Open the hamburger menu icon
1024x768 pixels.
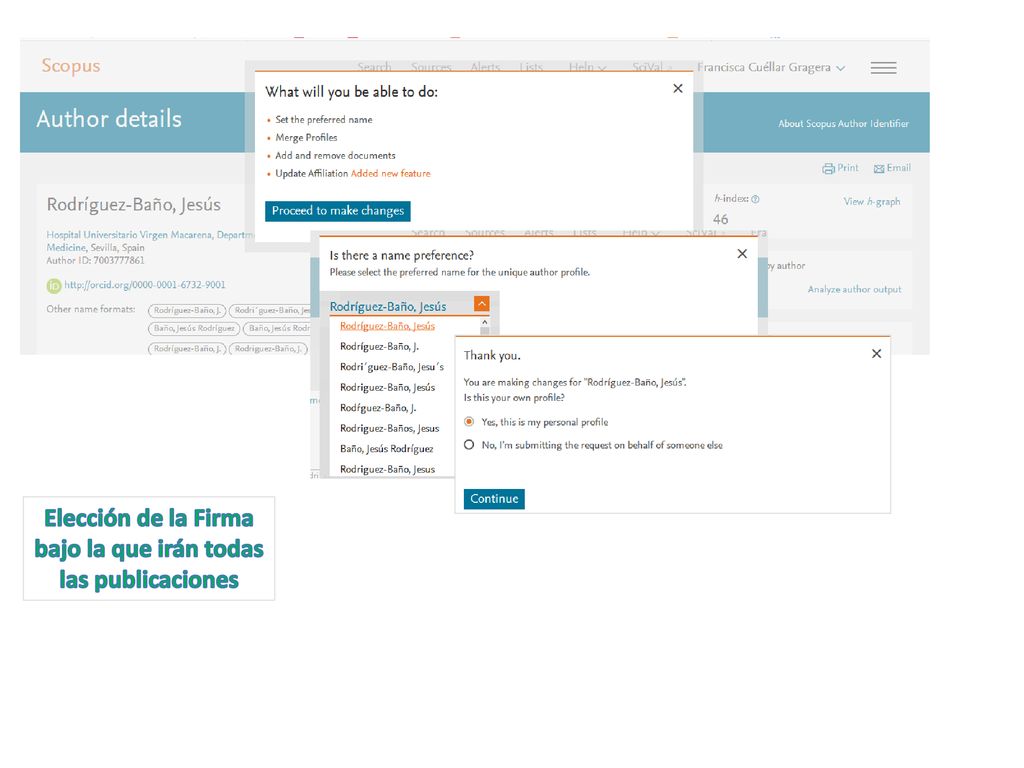coord(883,68)
